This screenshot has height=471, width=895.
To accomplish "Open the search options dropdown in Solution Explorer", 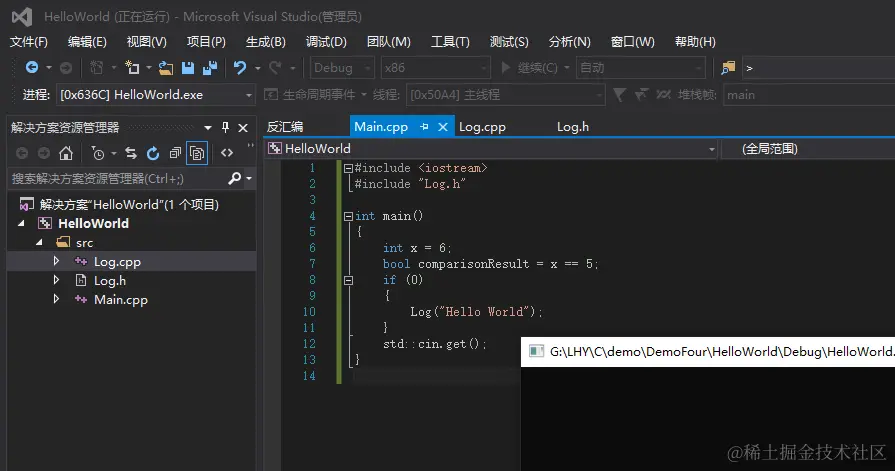I will [249, 179].
